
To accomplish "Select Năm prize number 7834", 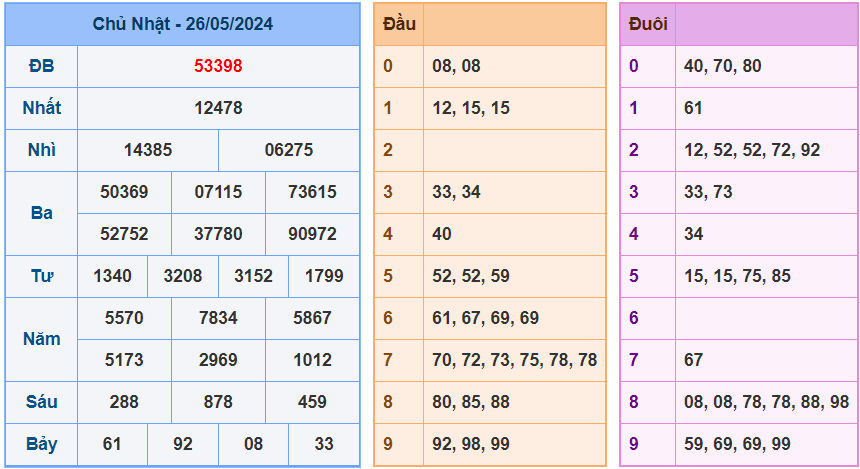I will tap(218, 318).
